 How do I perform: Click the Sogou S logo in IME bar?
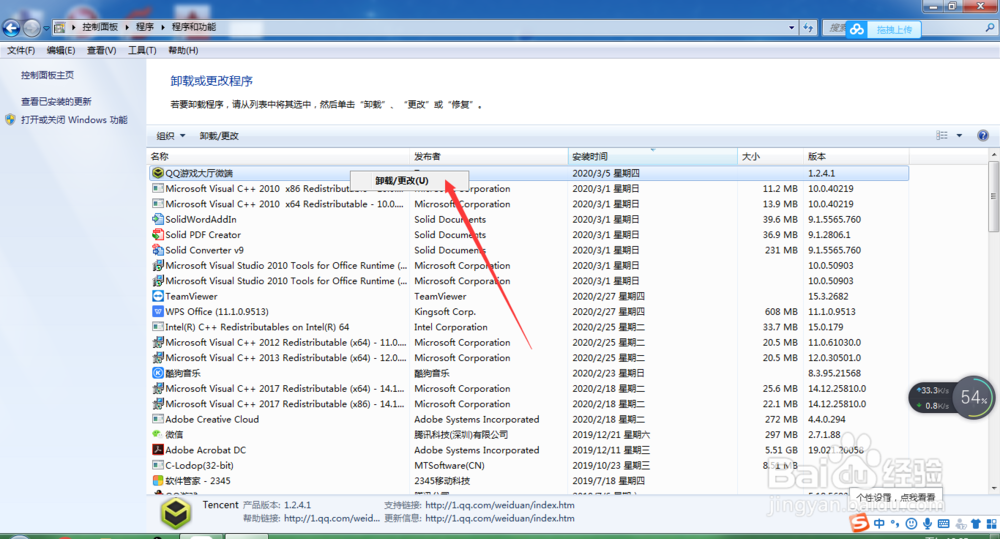coord(859,523)
